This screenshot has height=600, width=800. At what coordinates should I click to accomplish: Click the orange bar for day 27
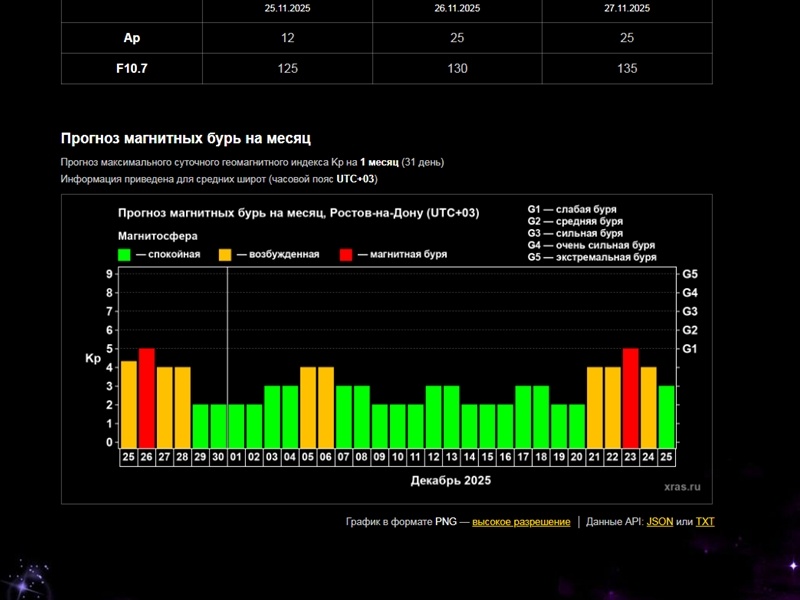click(x=165, y=407)
